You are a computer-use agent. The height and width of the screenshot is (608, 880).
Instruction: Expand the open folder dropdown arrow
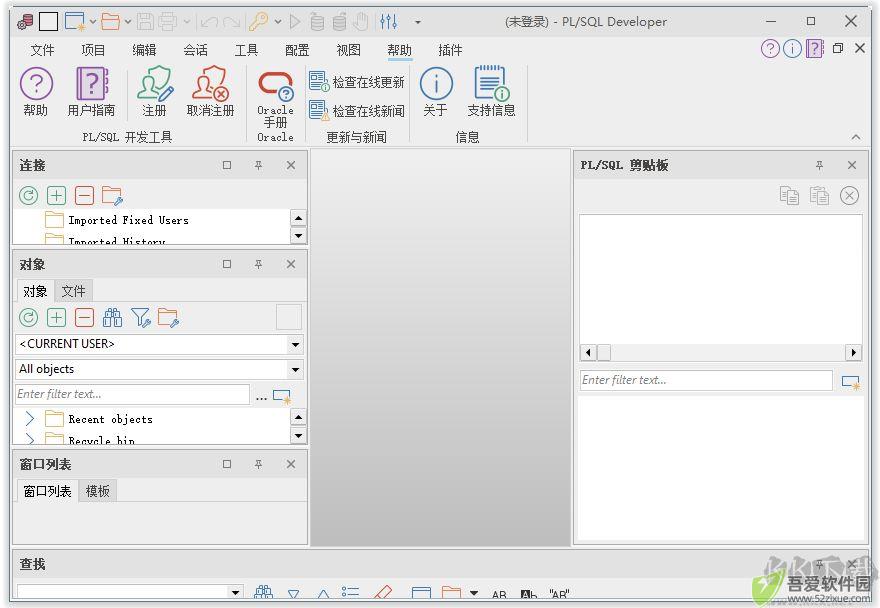point(128,22)
